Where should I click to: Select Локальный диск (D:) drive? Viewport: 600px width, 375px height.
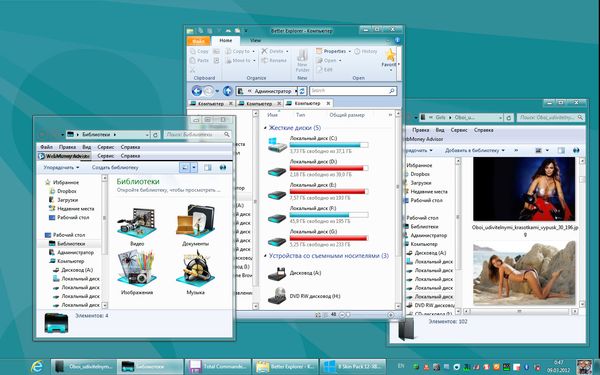click(318, 168)
